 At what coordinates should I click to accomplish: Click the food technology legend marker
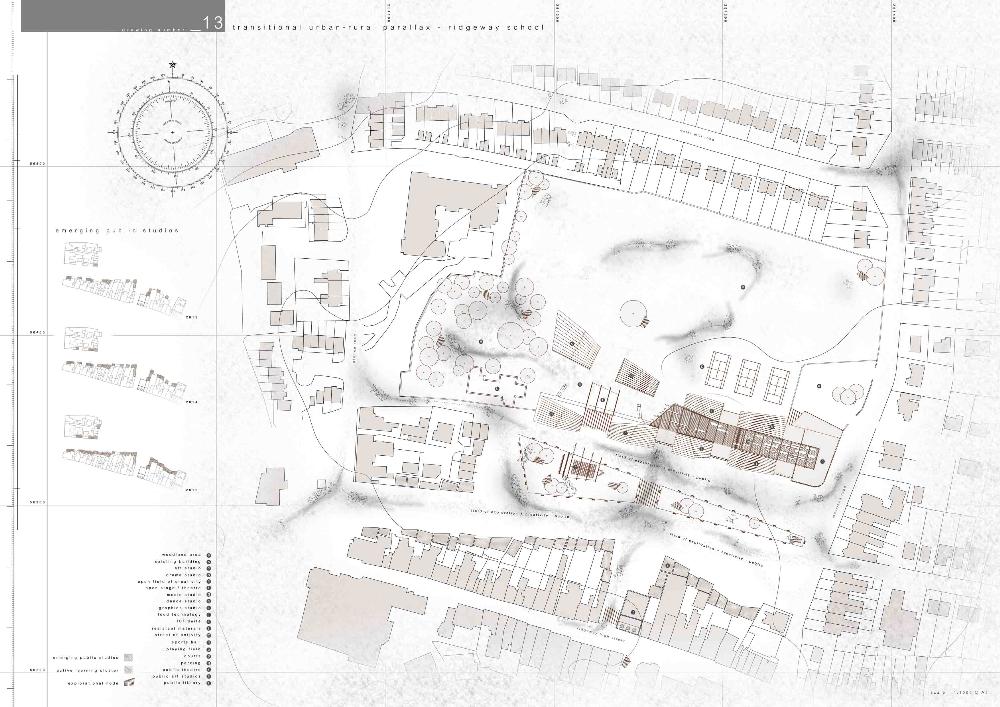[209, 615]
